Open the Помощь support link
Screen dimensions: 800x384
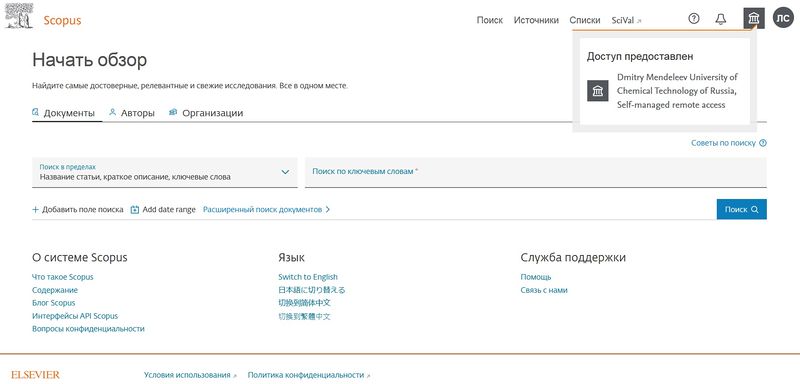(x=536, y=277)
